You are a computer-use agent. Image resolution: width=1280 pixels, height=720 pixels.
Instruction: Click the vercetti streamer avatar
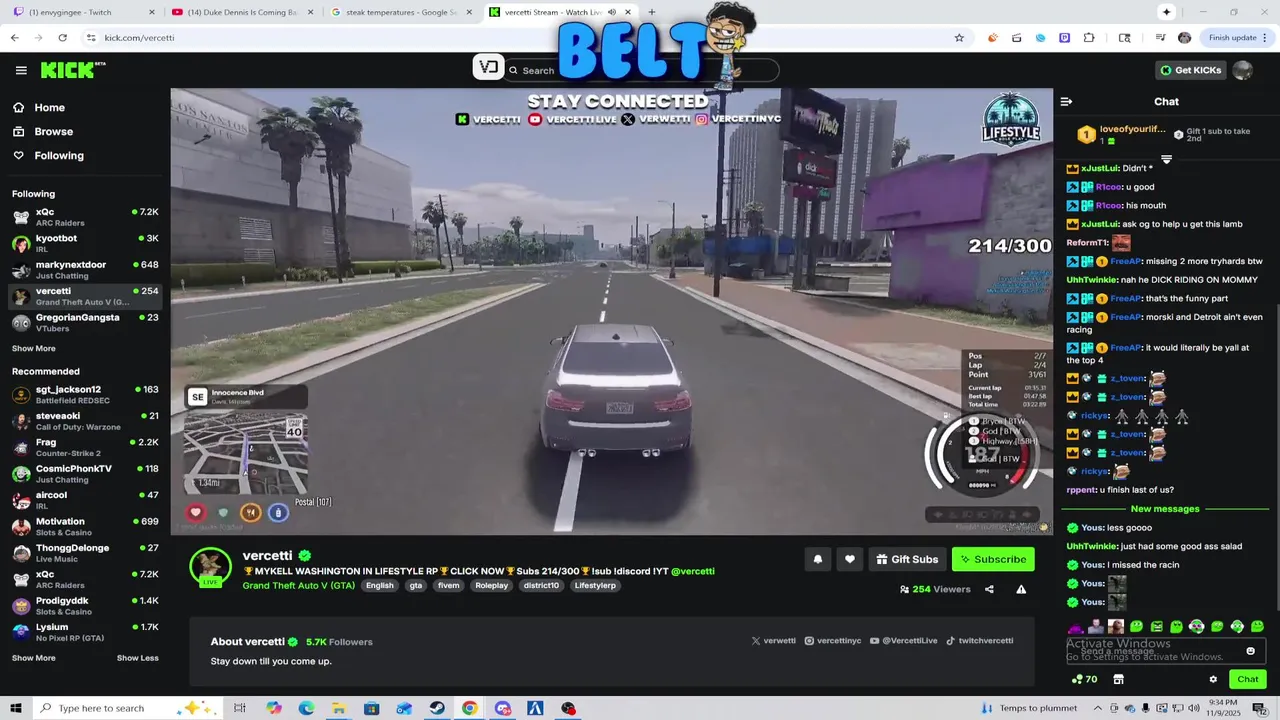(x=211, y=566)
